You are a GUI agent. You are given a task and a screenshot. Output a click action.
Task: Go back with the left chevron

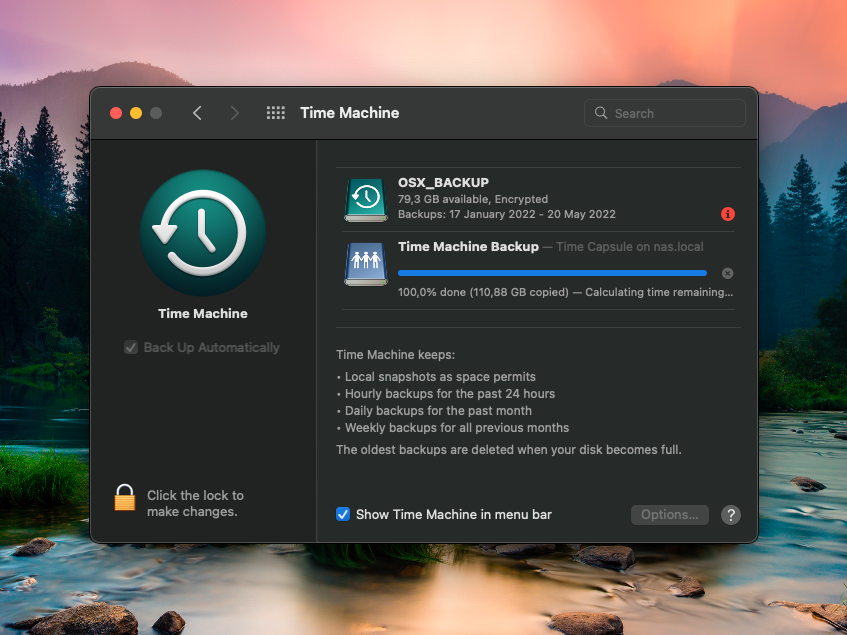pos(197,113)
